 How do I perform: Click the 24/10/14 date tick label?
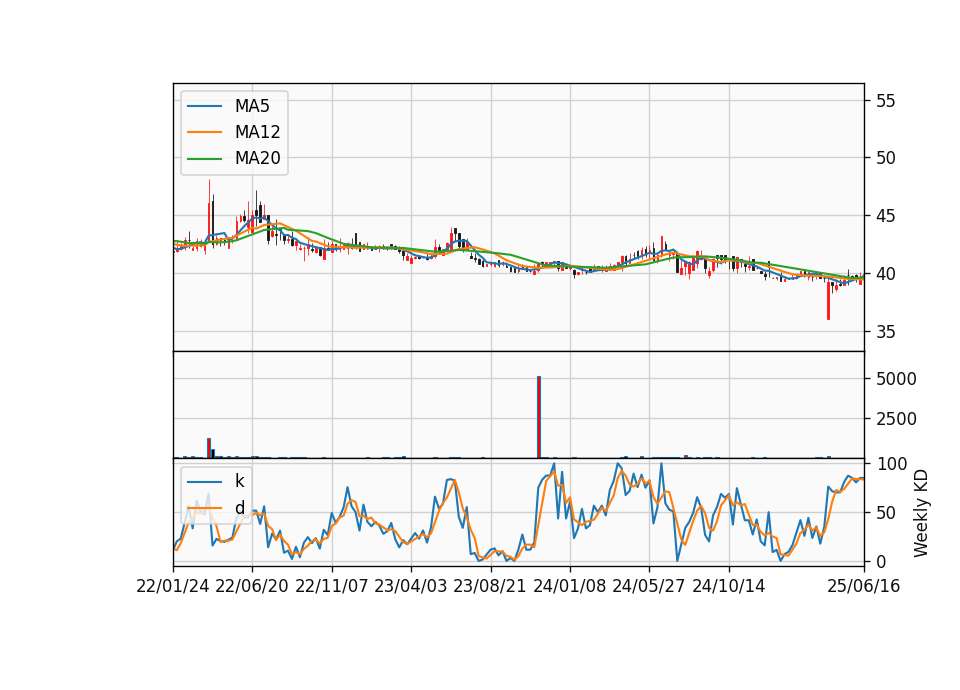pyautogui.click(x=729, y=586)
